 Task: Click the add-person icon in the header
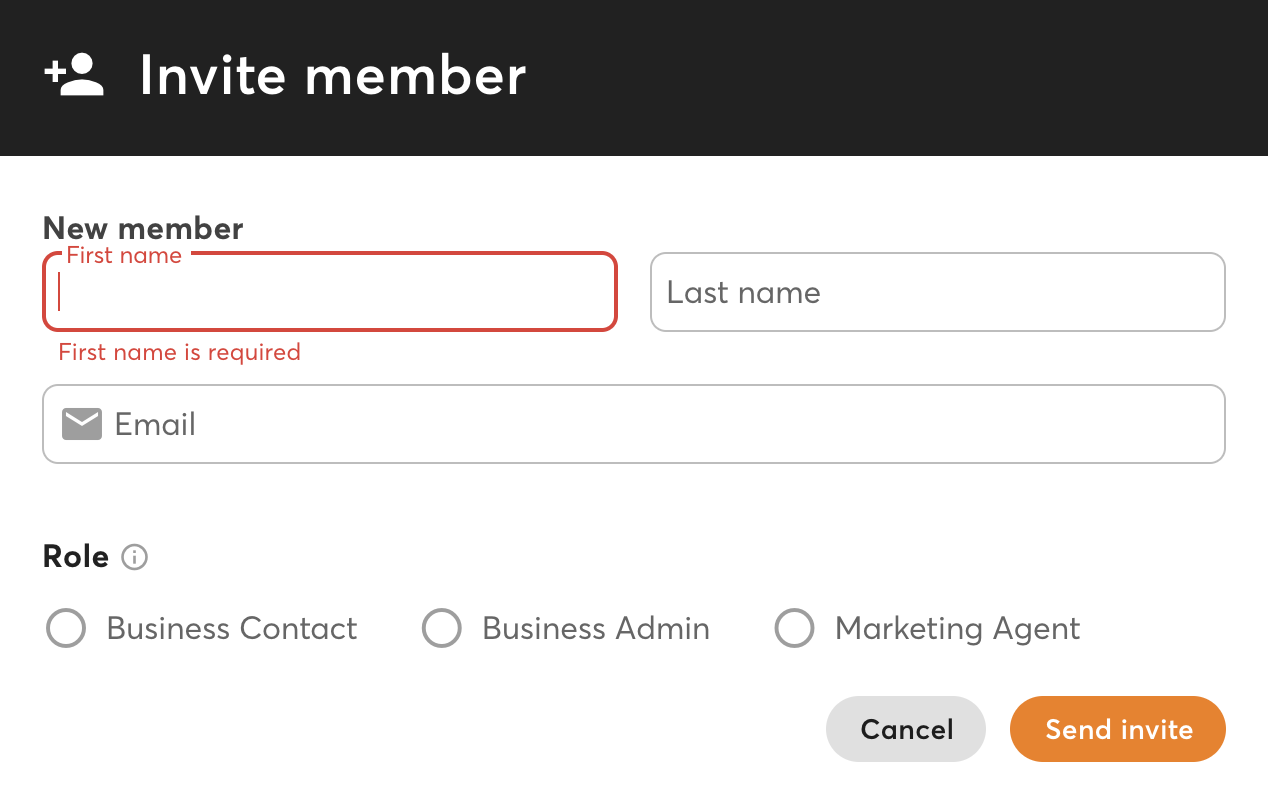pos(75,76)
